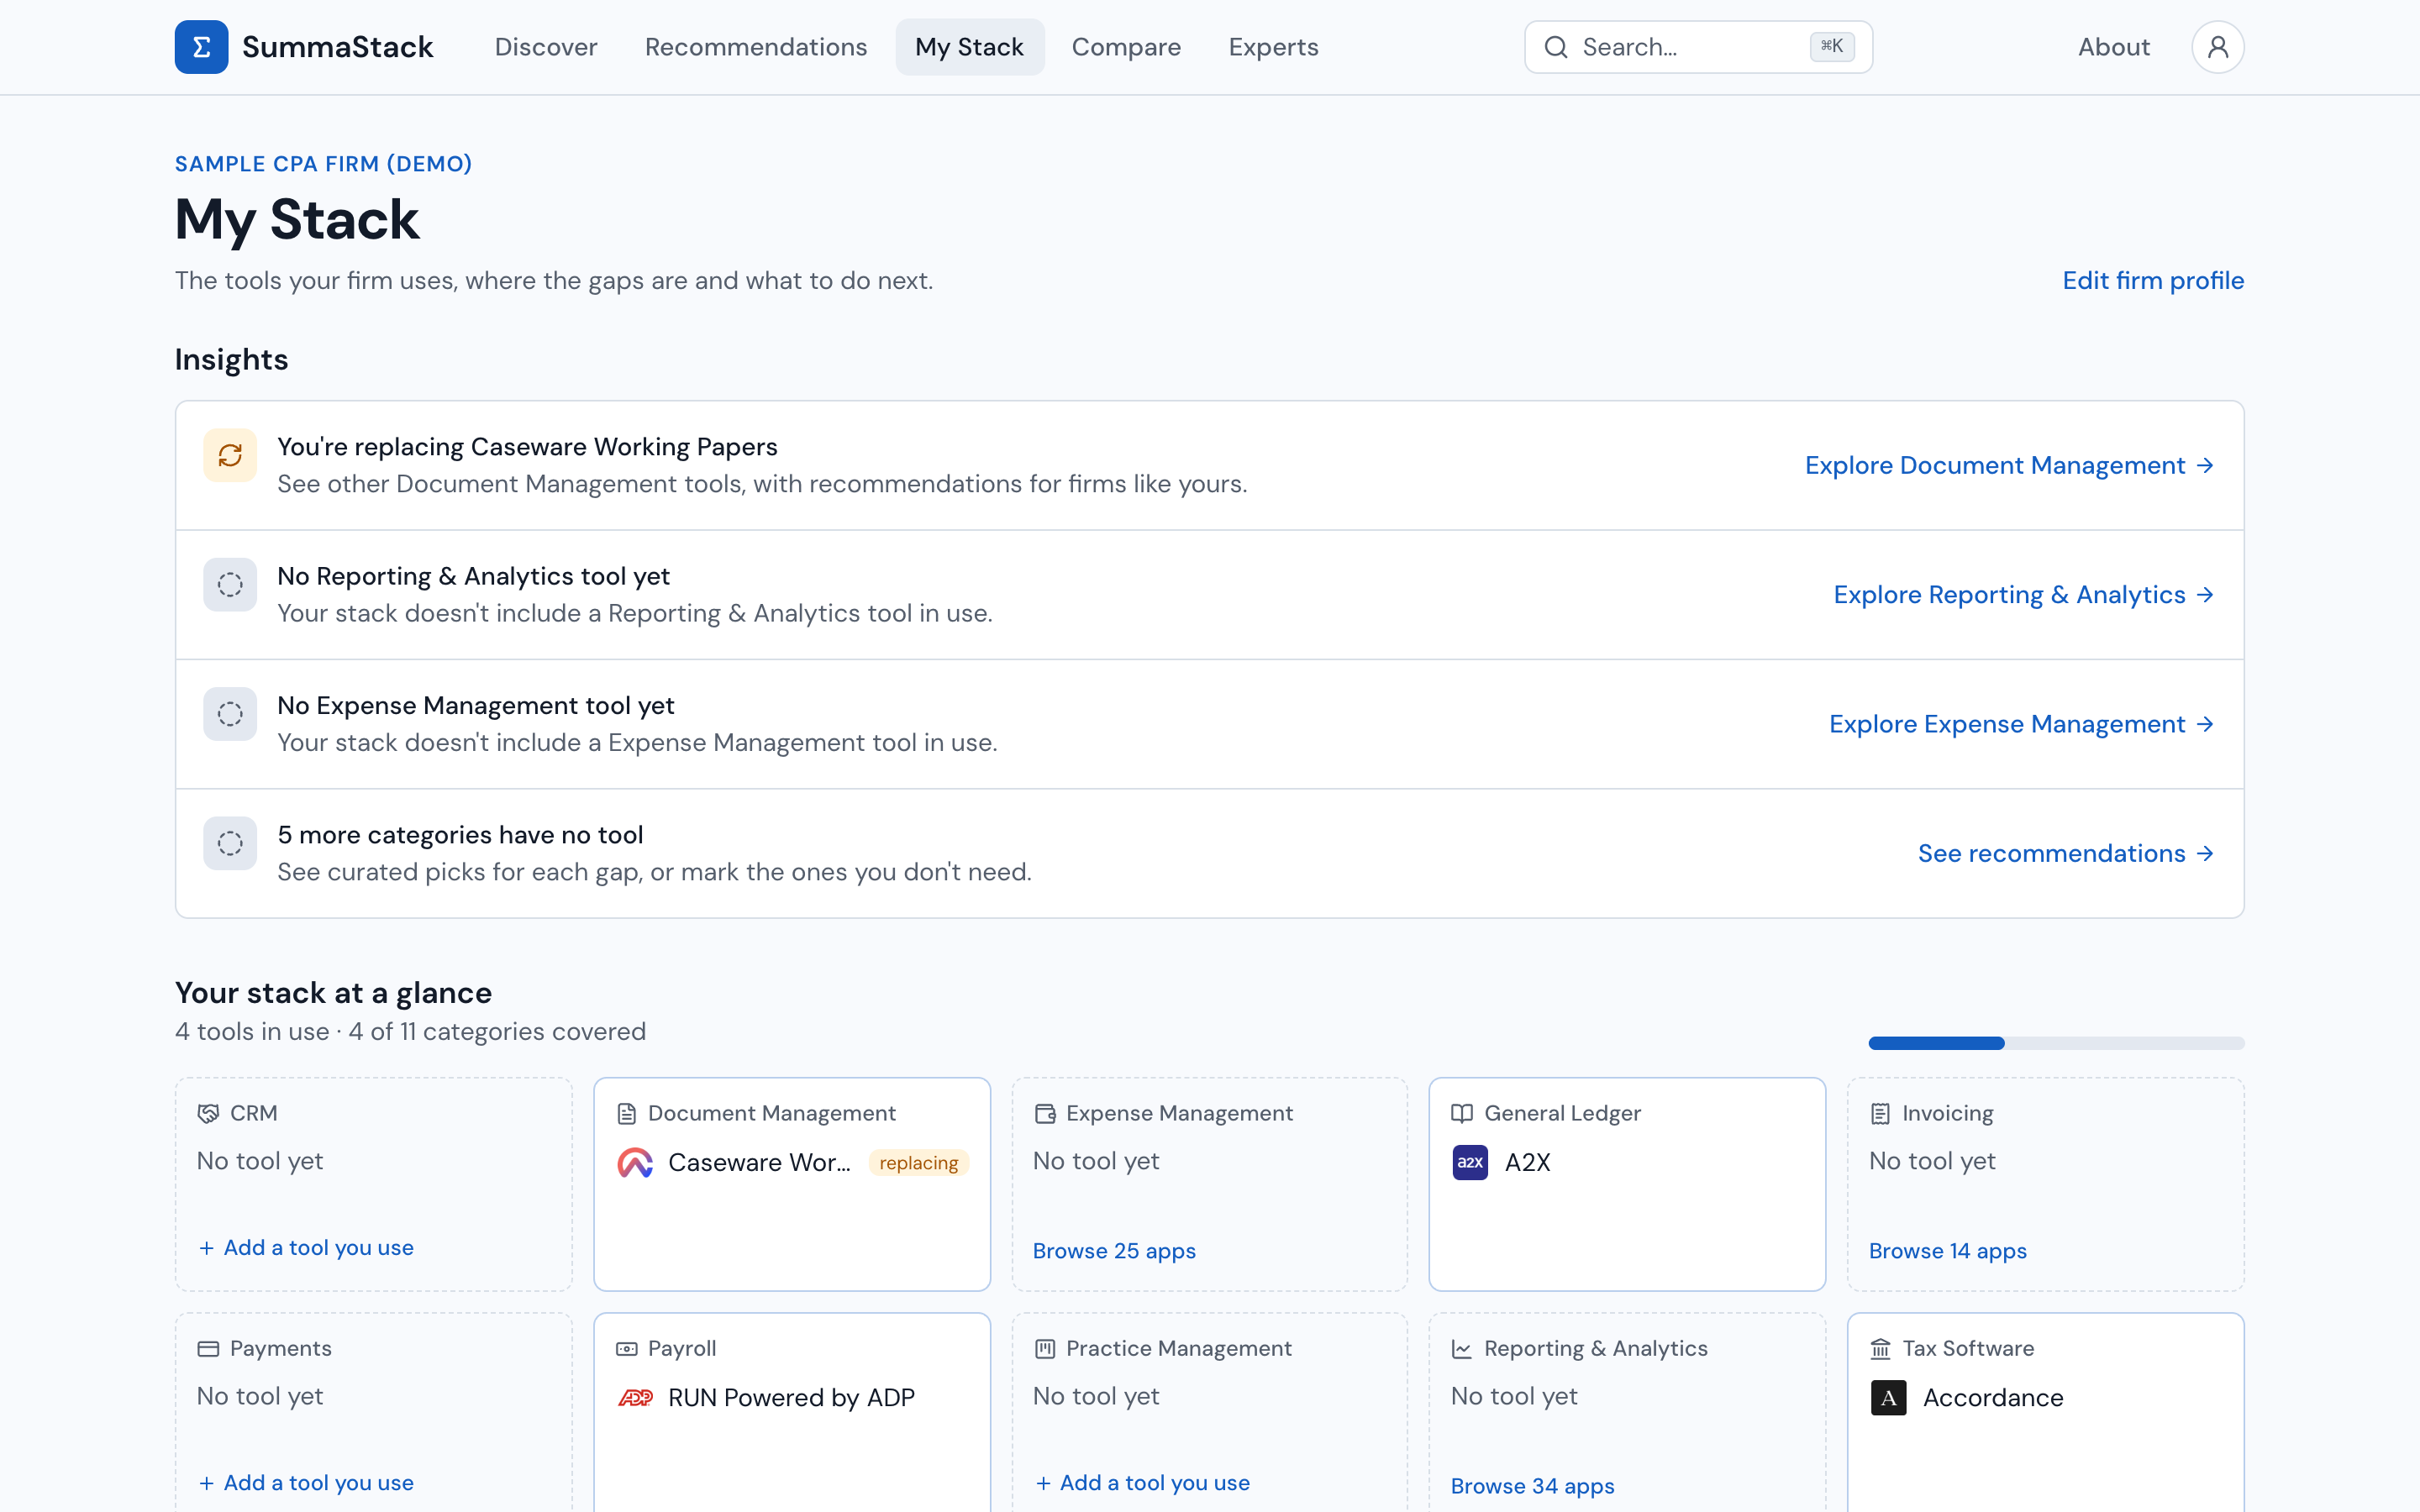
Task: Click Browse 34 apps in Reporting & Analytics
Action: coord(1532,1485)
